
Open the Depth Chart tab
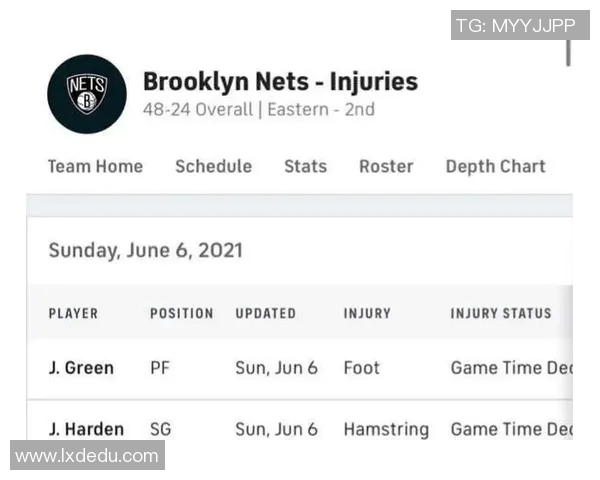tap(495, 166)
